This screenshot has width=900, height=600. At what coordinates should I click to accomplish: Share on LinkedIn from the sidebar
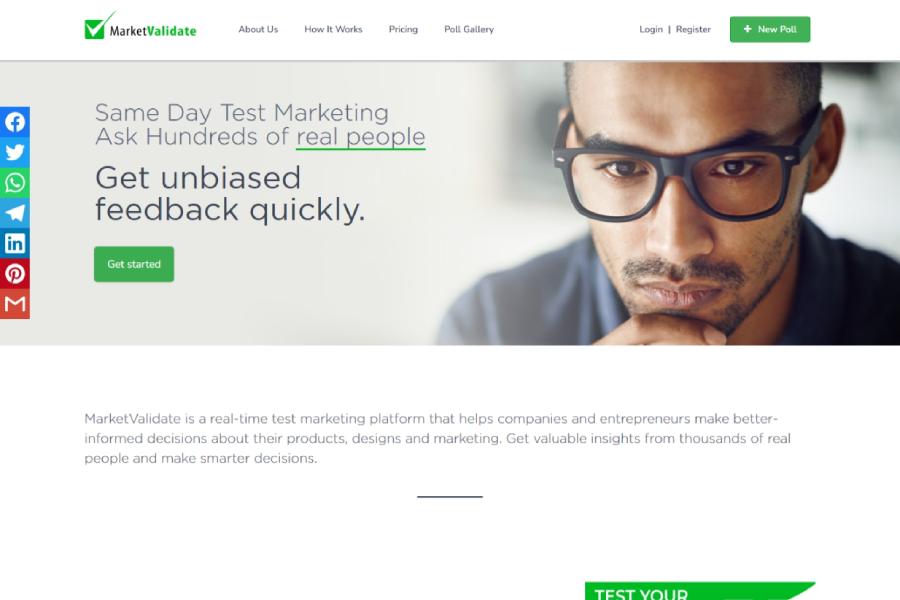click(15, 243)
